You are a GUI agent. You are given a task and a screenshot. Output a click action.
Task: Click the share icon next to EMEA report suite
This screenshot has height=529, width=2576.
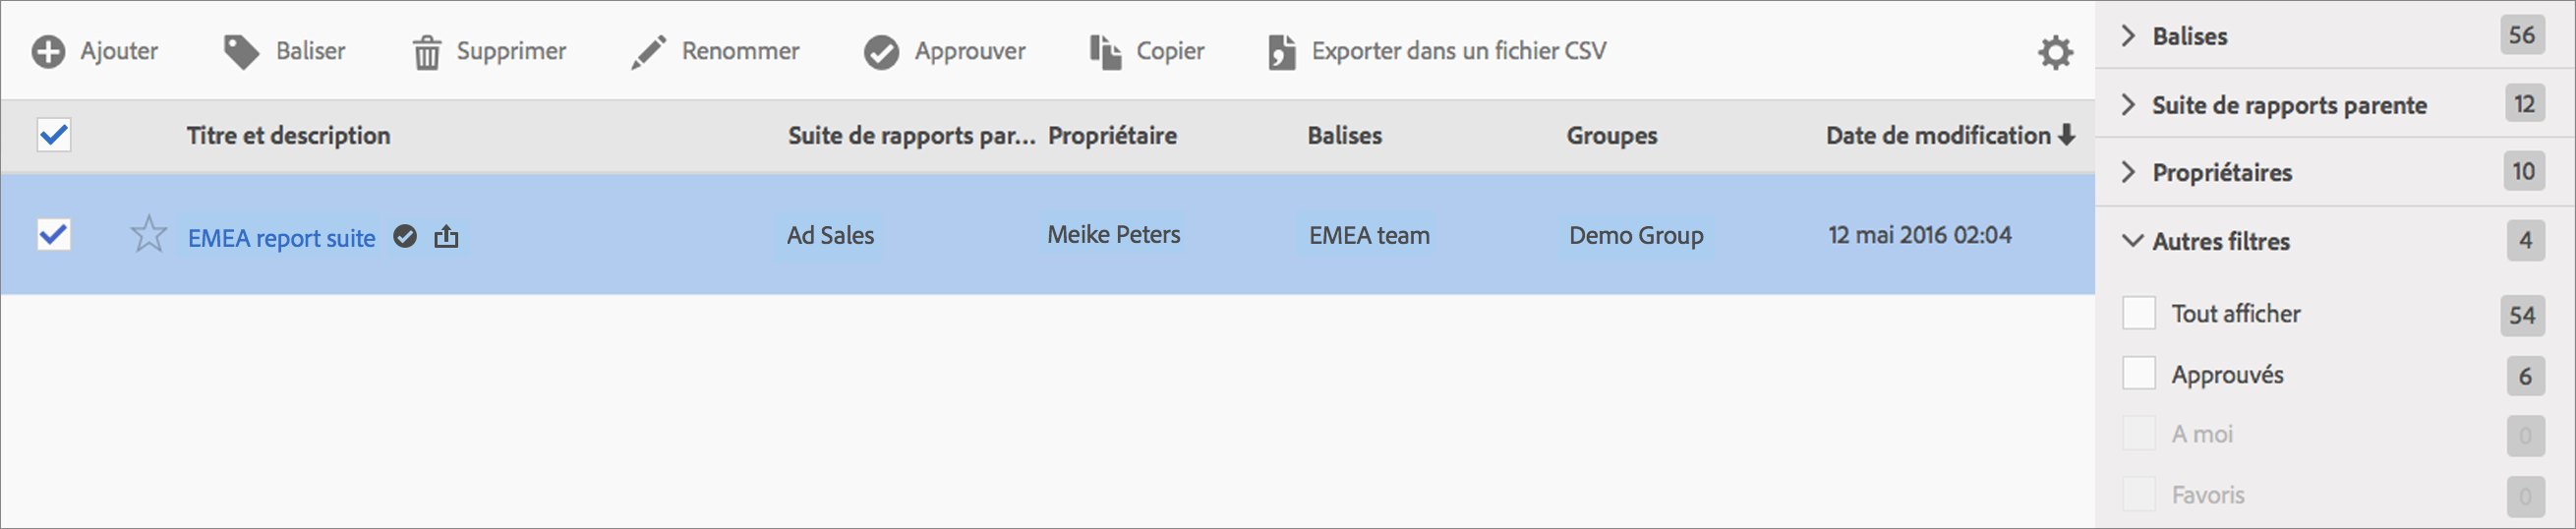click(446, 237)
